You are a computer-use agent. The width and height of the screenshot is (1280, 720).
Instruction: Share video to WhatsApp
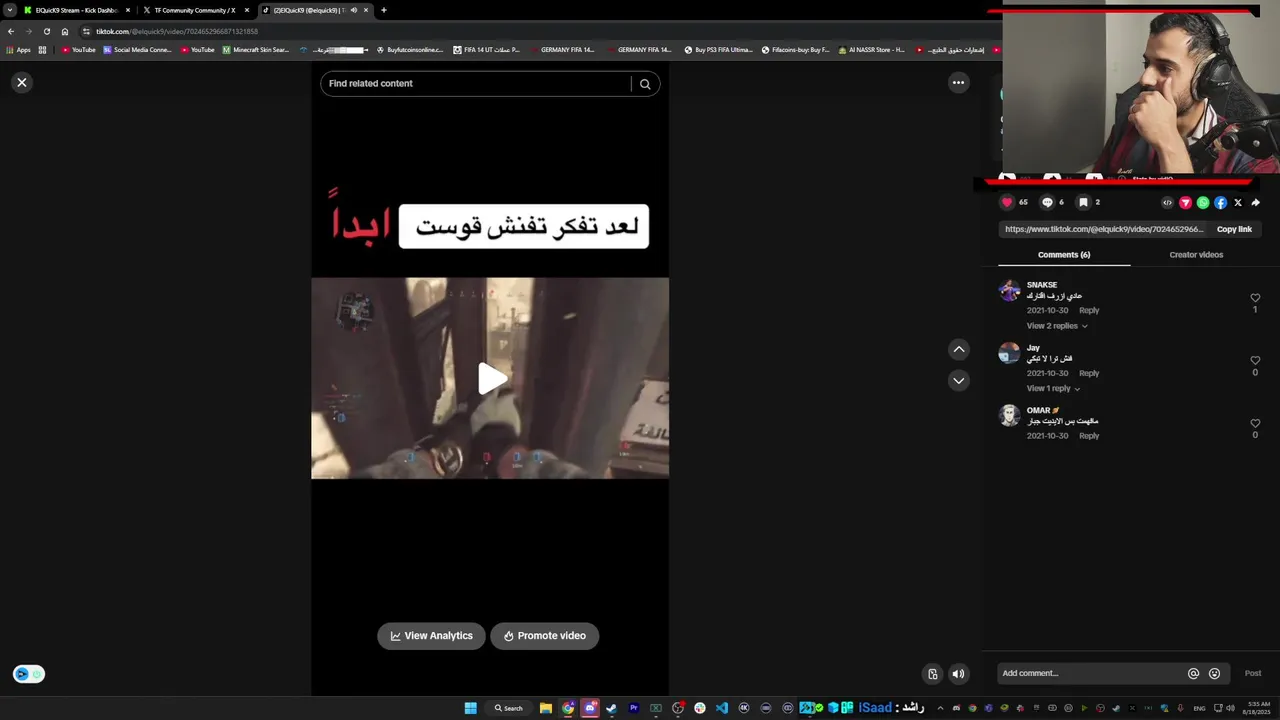1203,203
